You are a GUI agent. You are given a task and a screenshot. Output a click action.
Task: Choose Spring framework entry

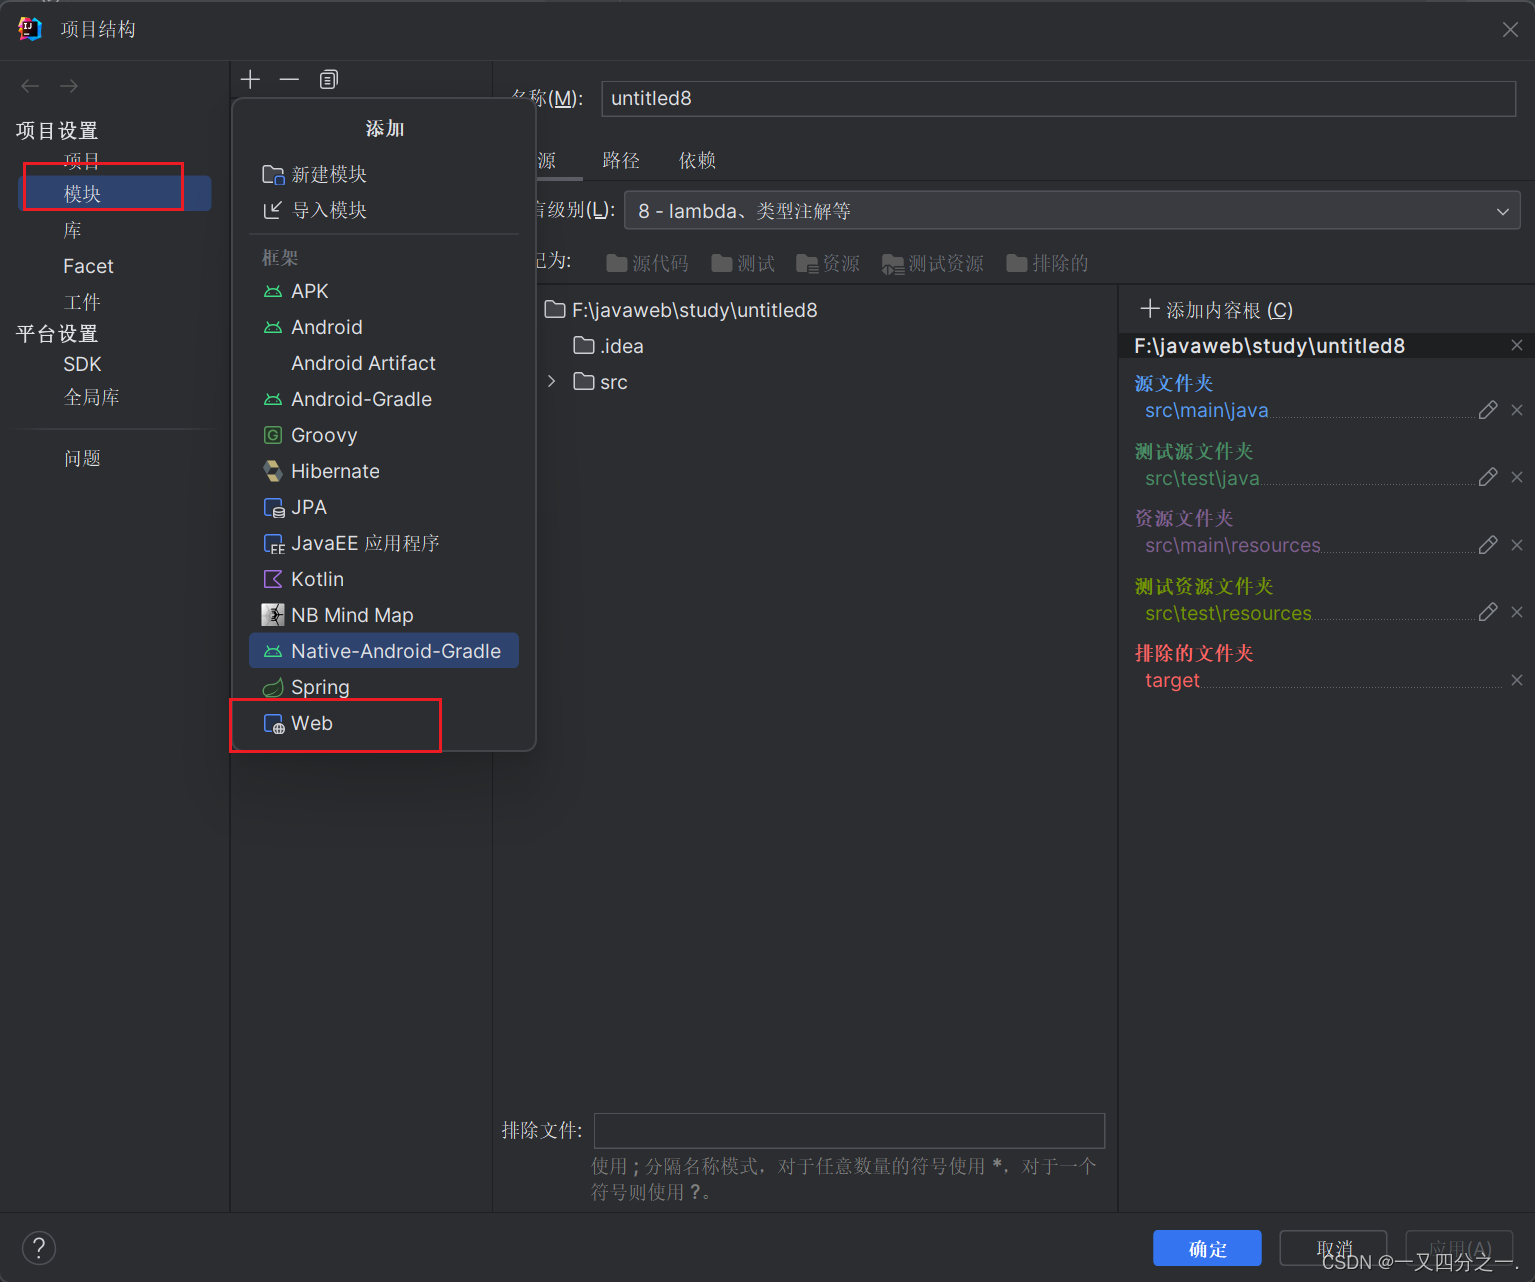[x=384, y=687]
